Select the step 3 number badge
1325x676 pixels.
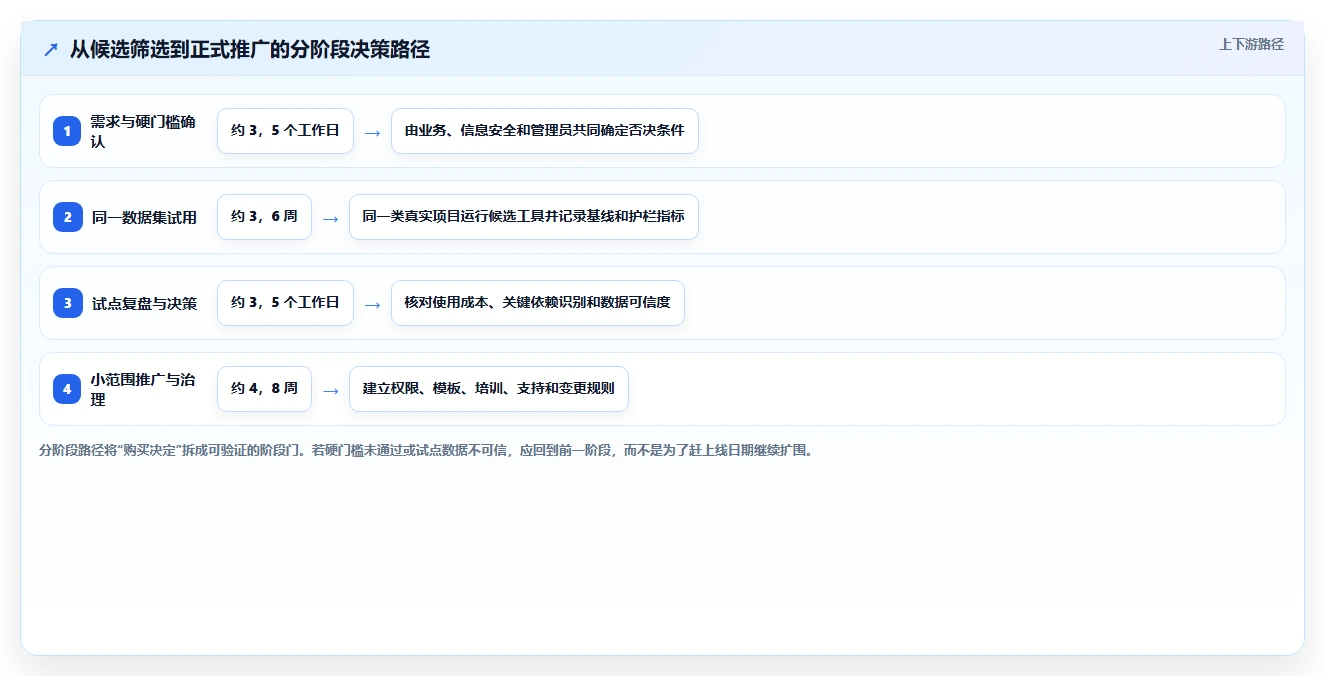pyautogui.click(x=67, y=303)
